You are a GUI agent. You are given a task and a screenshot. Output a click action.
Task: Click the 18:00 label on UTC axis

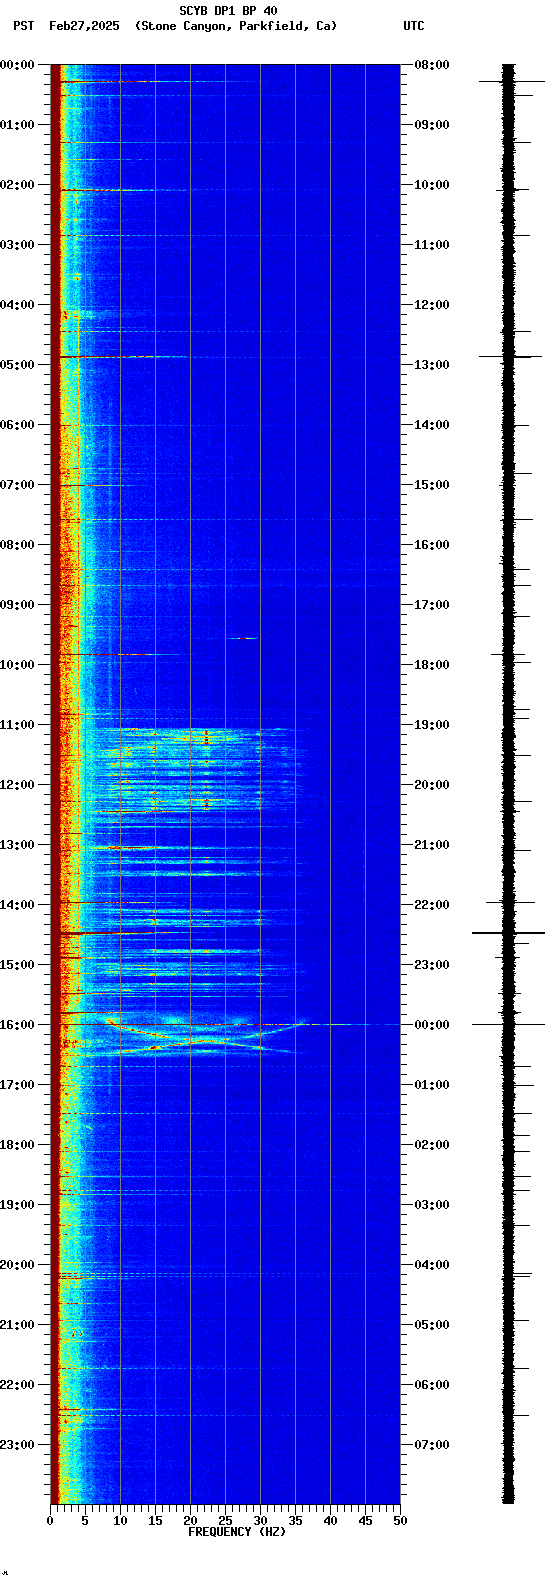432,665
